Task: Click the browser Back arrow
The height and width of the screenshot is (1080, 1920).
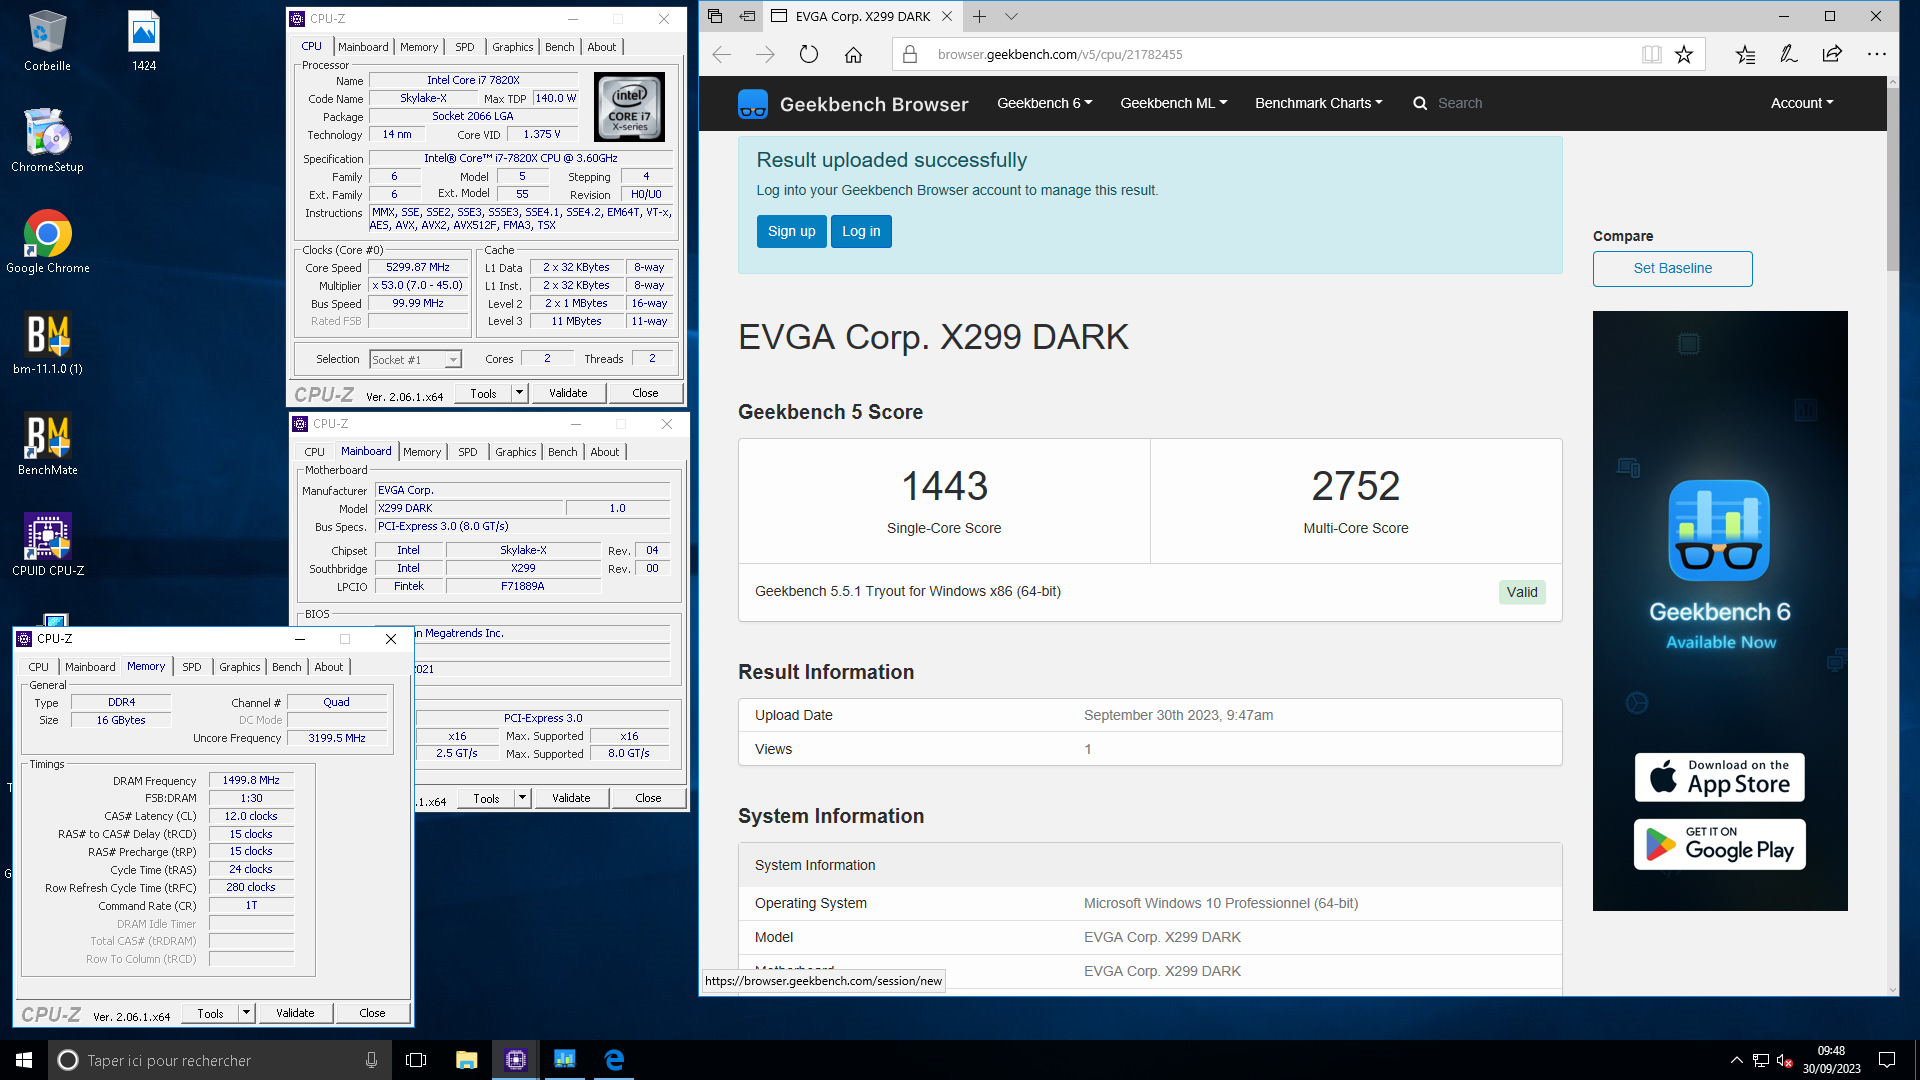Action: pos(722,55)
